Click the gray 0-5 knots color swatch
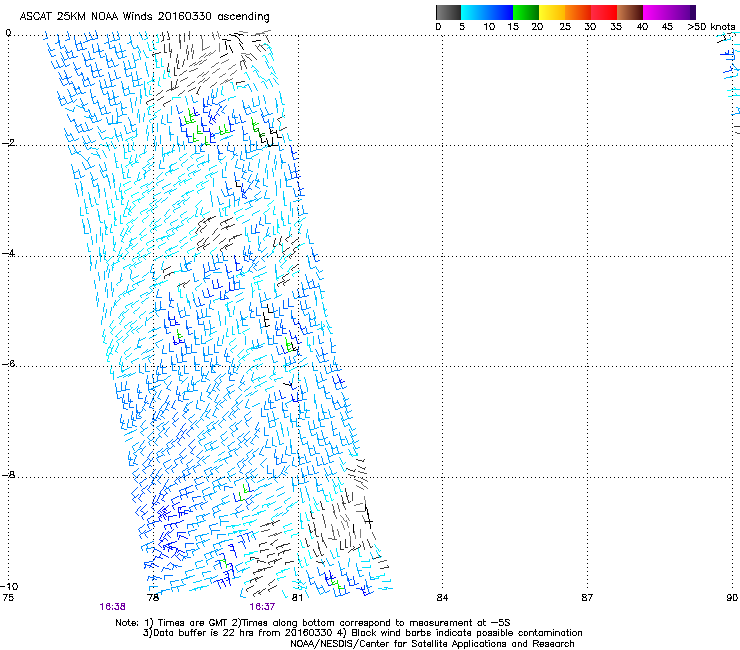Image resolution: width=740 pixels, height=650 pixels. [x=448, y=12]
